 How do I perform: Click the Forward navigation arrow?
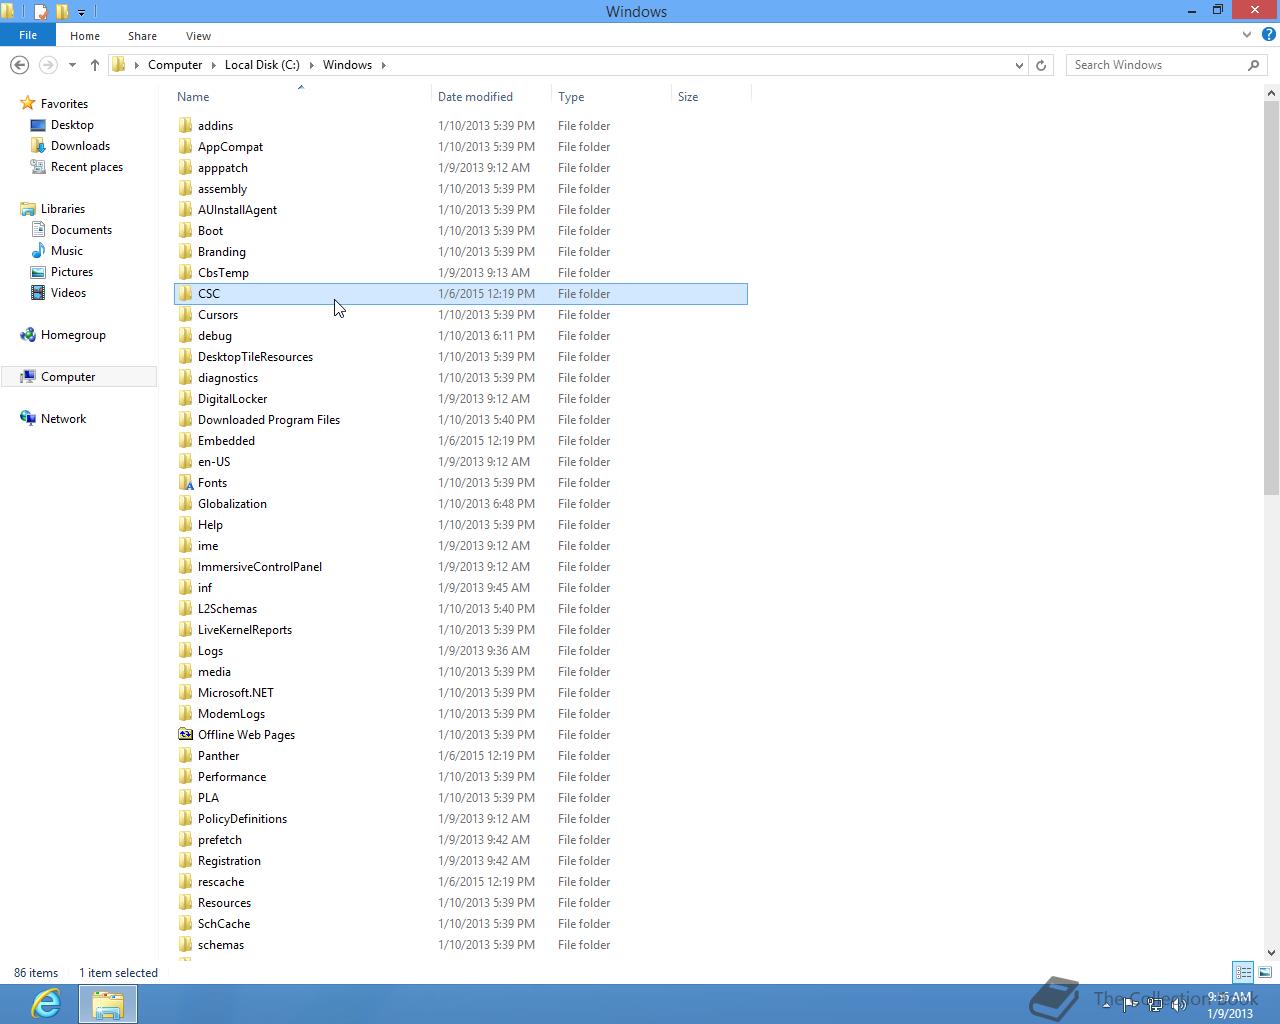pyautogui.click(x=47, y=65)
